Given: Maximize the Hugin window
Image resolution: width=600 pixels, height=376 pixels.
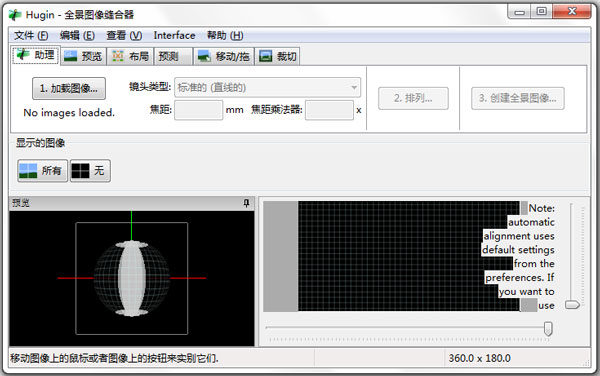Looking at the screenshot, I should [x=541, y=11].
